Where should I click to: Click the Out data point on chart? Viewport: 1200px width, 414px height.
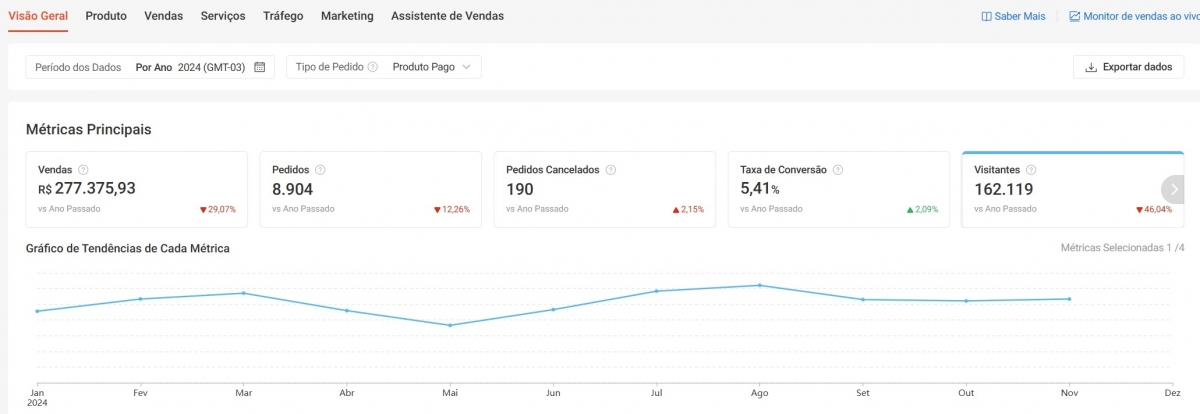tap(966, 301)
